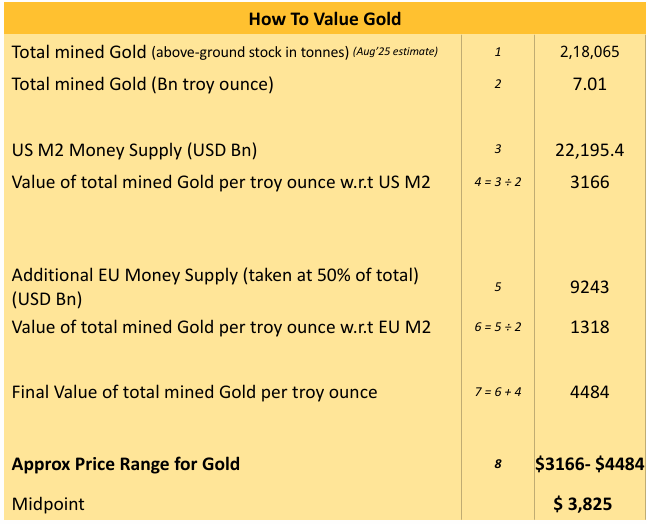647x524 pixels.
Task: Click the 'How To Value Gold' title header
Action: pos(323,18)
